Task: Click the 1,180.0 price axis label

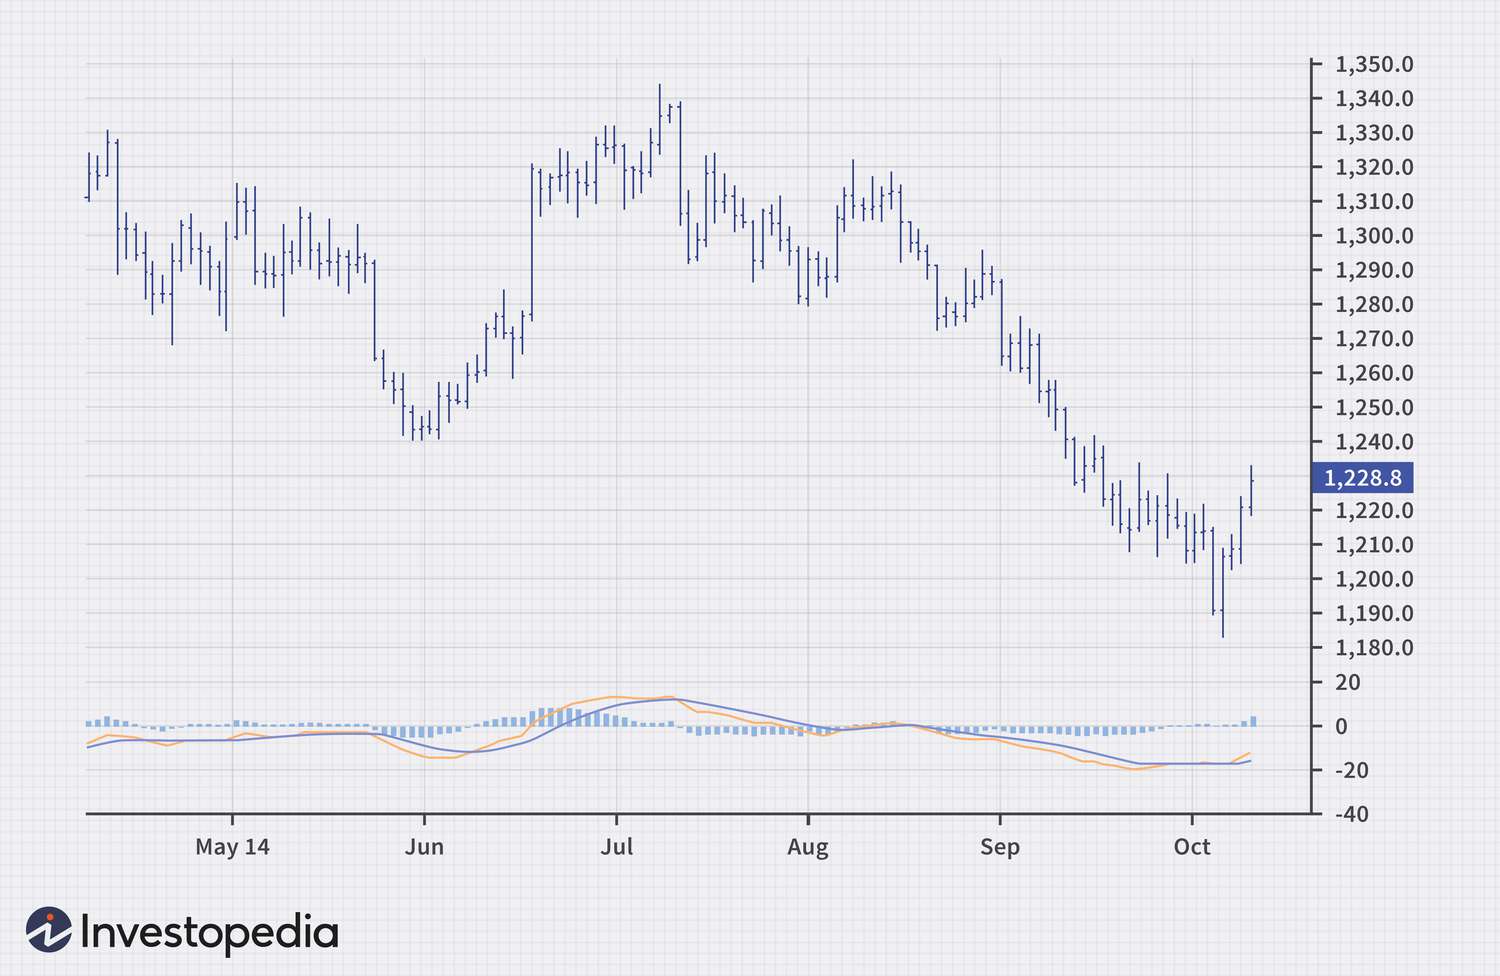Action: point(1375,648)
